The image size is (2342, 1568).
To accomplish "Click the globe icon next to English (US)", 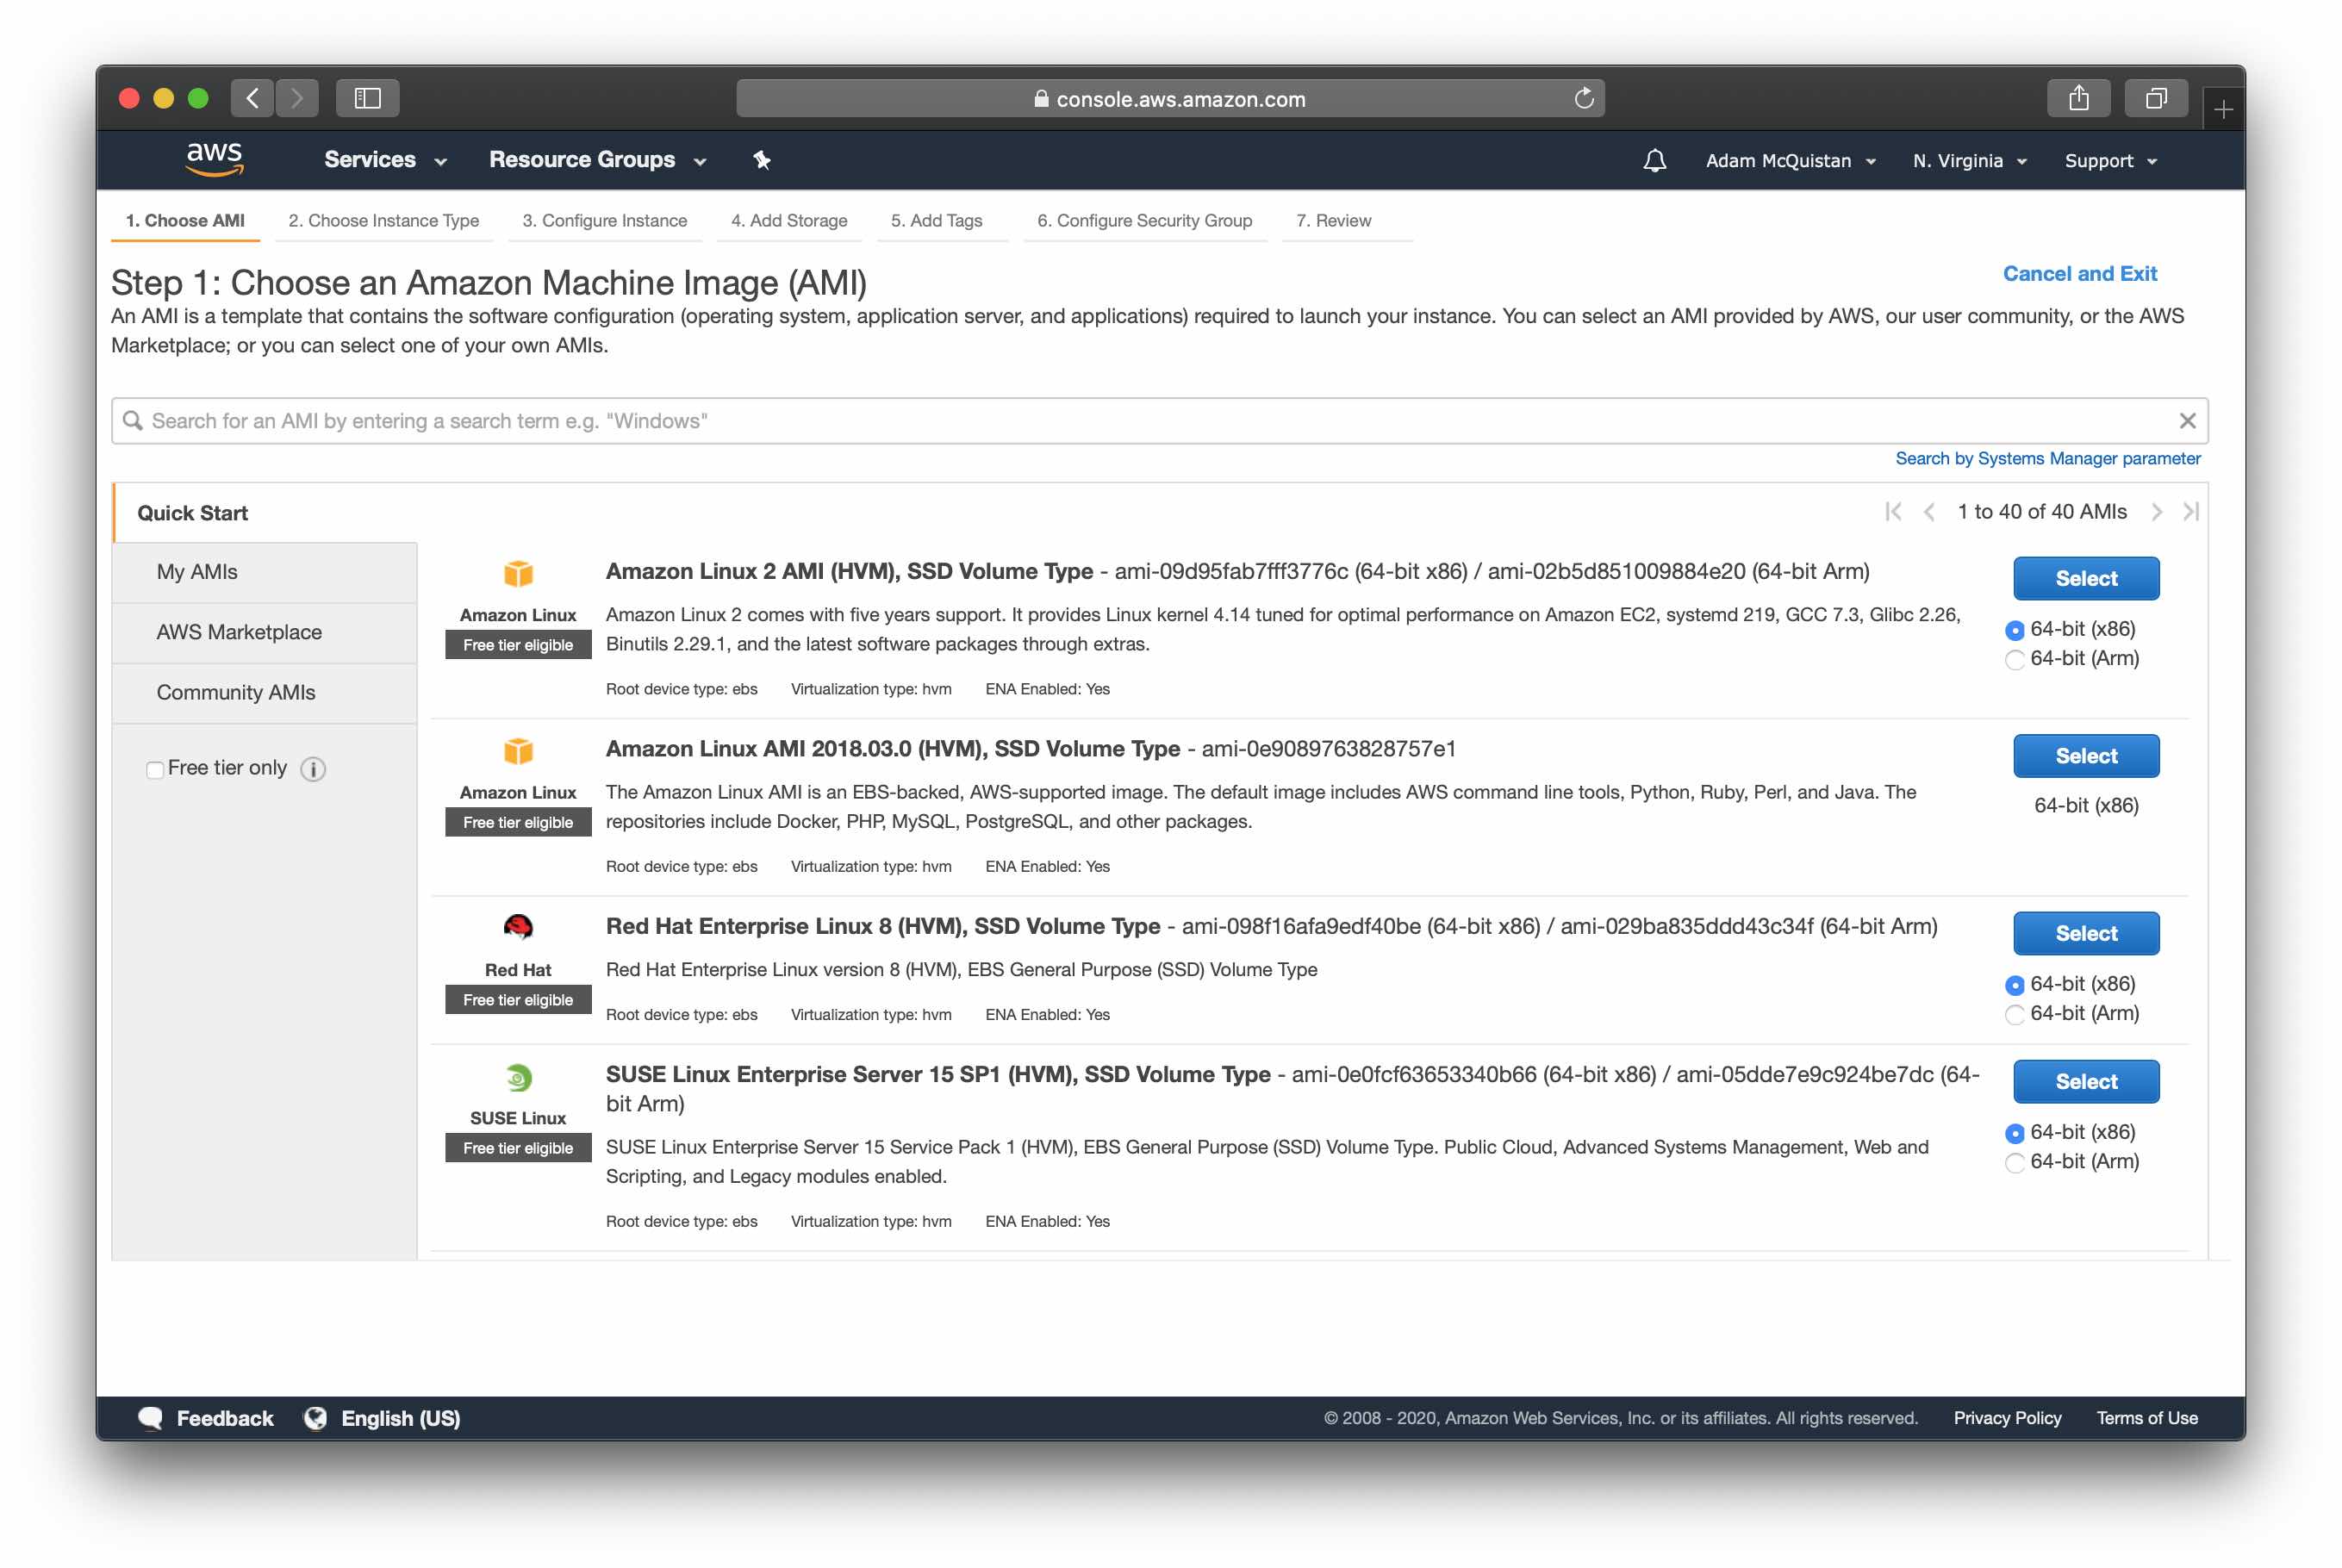I will click(x=315, y=1418).
